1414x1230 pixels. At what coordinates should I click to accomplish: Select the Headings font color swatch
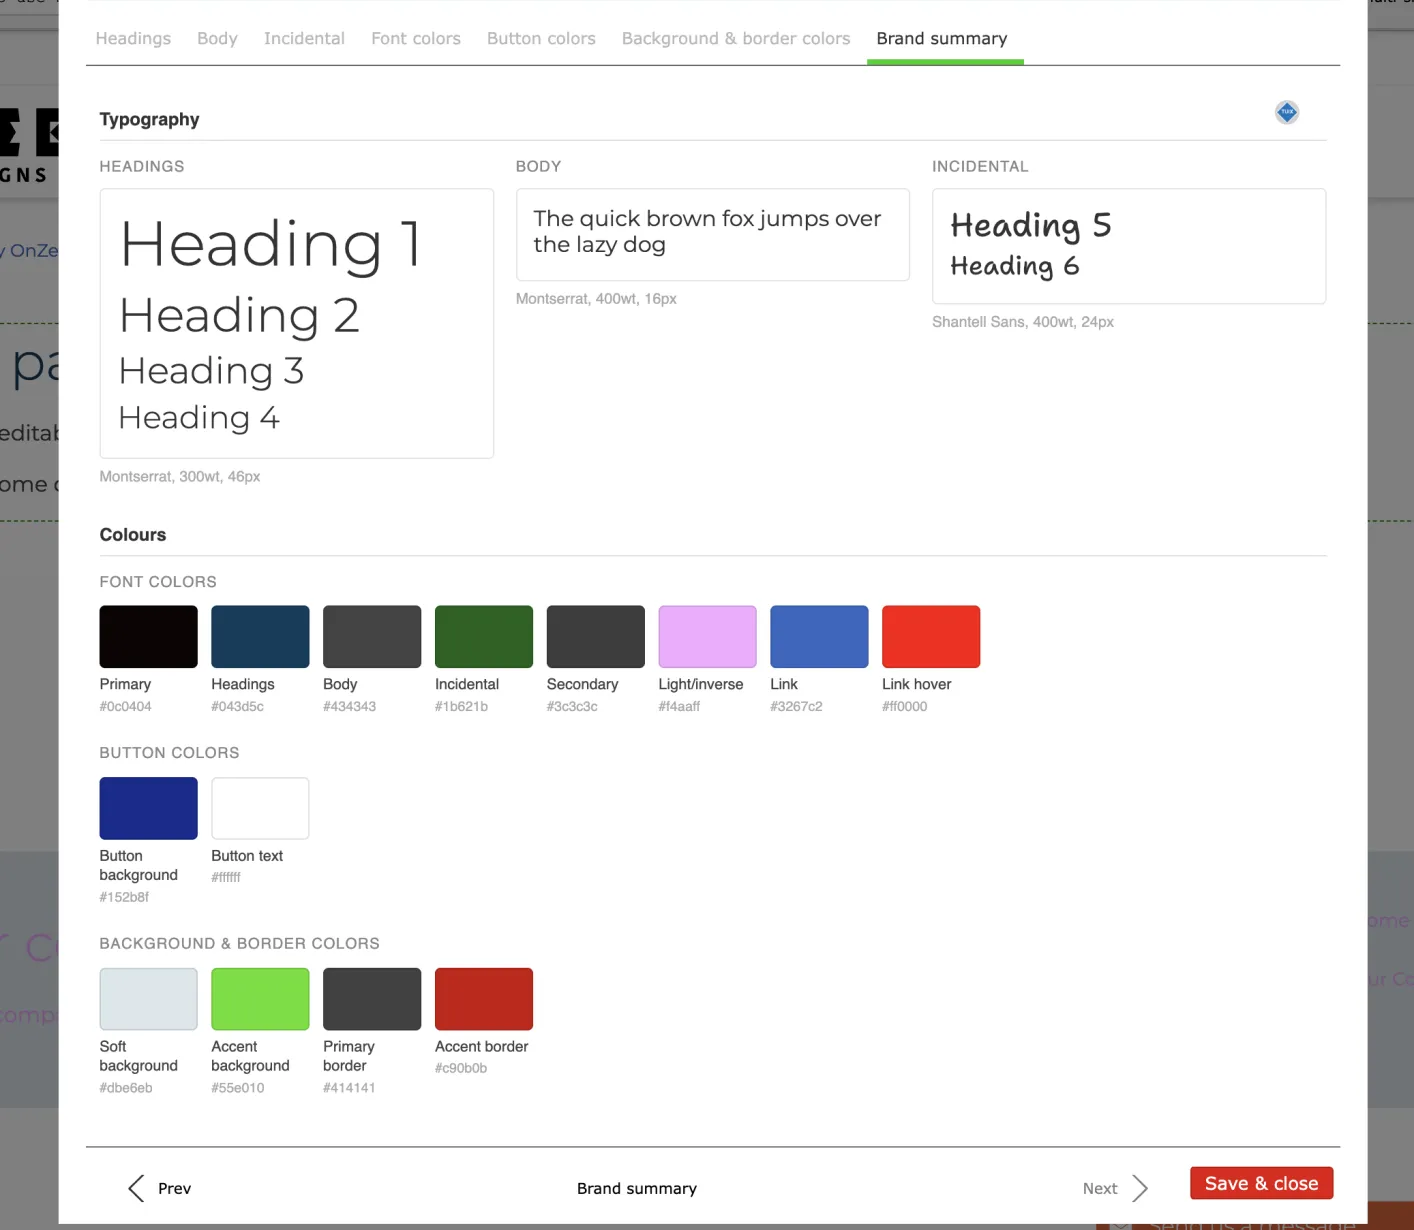260,636
